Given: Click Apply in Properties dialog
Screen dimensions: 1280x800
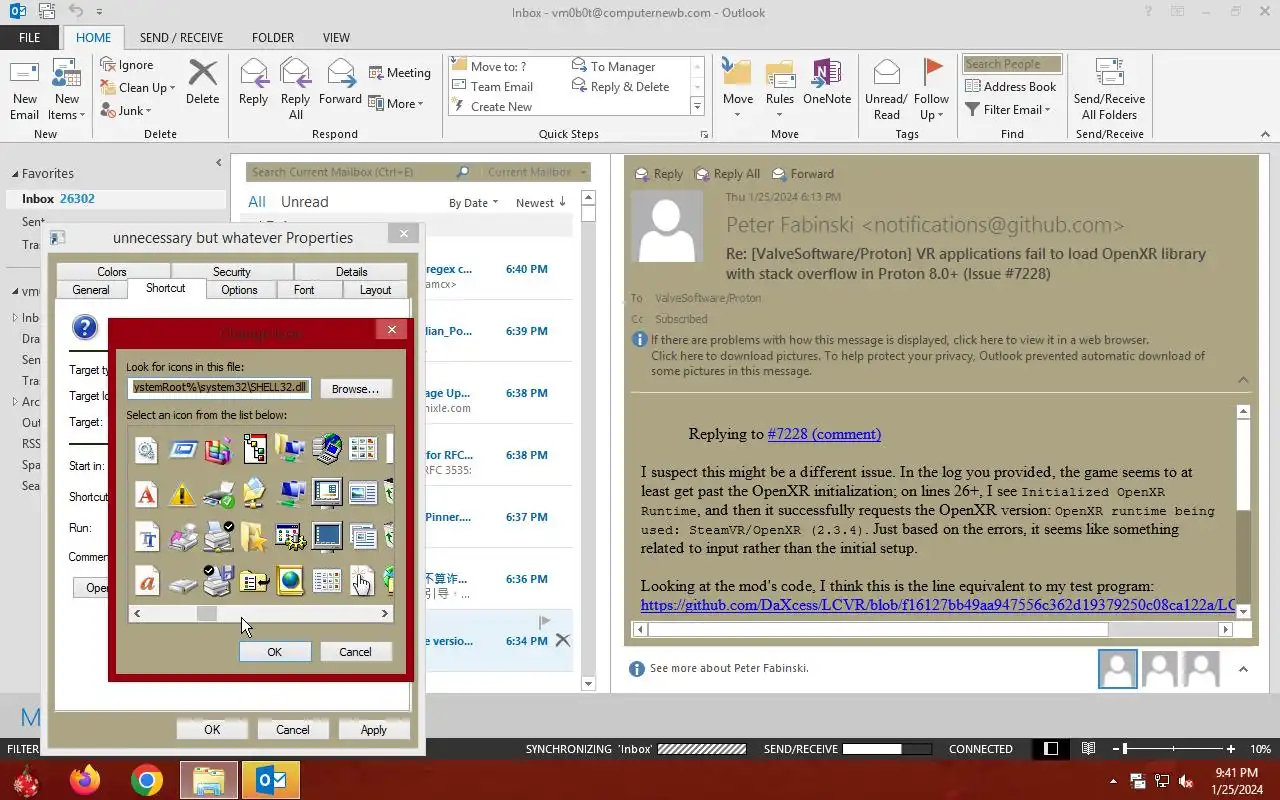Looking at the screenshot, I should pos(374,730).
